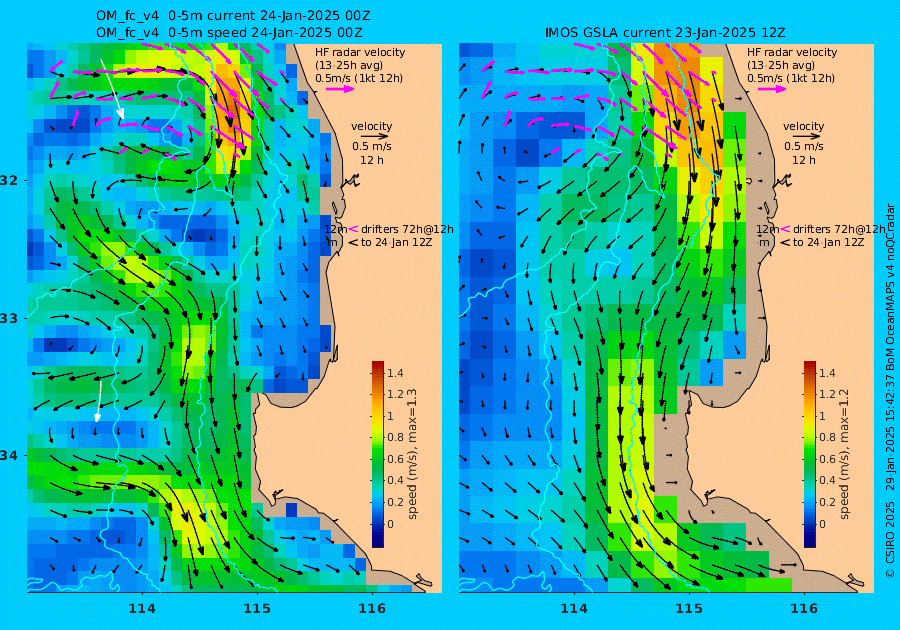Click 'to 24 Jan 12Z' text in right panel

[x=828, y=242]
